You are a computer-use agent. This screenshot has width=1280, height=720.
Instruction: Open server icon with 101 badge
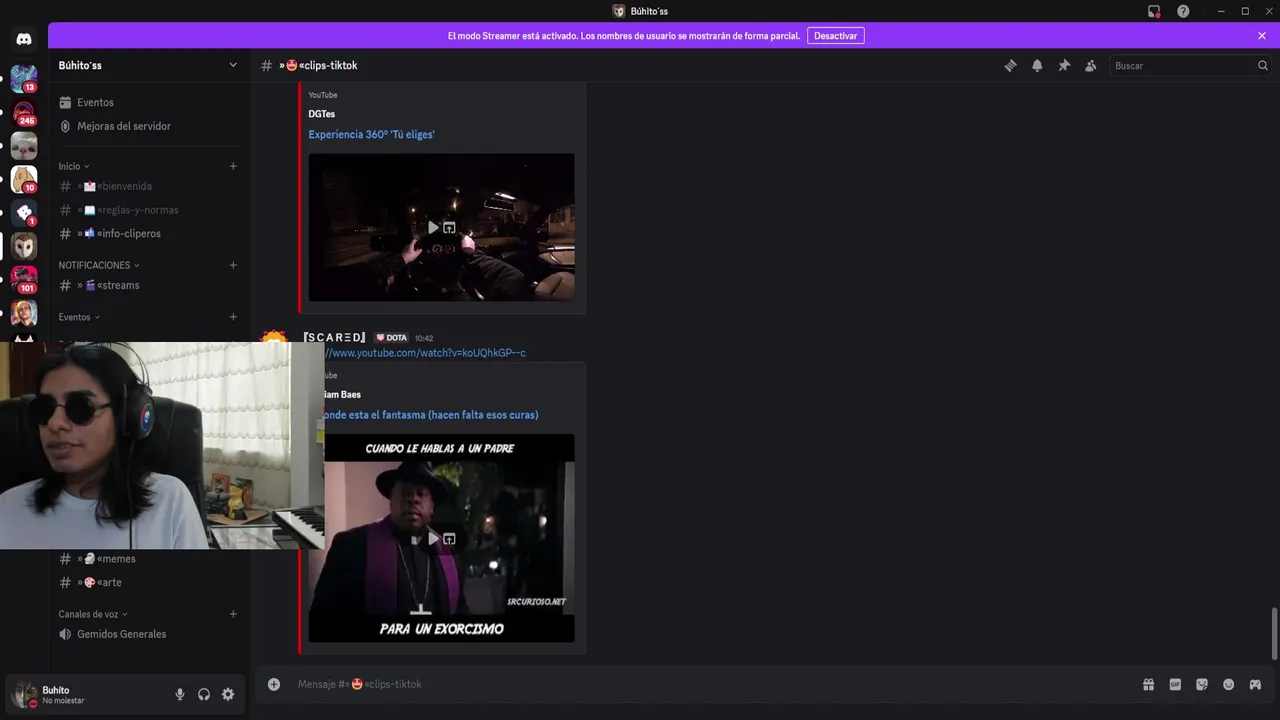[24, 280]
